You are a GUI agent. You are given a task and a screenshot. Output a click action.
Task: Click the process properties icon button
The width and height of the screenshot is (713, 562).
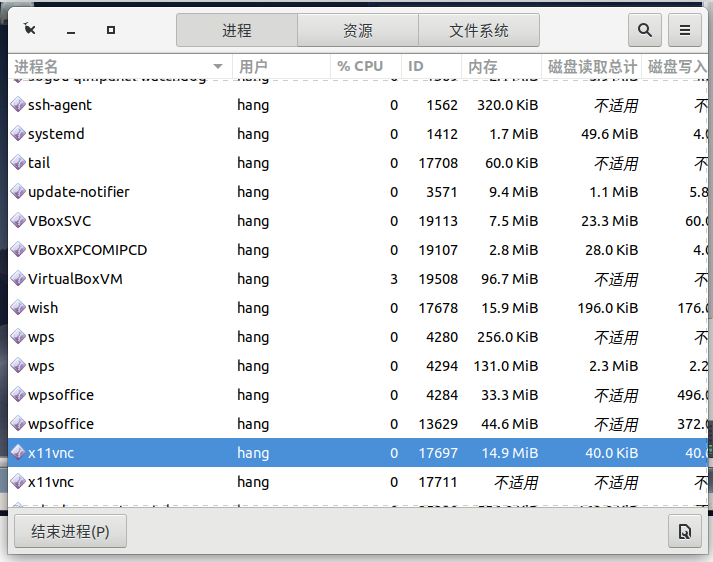pyautogui.click(x=684, y=531)
